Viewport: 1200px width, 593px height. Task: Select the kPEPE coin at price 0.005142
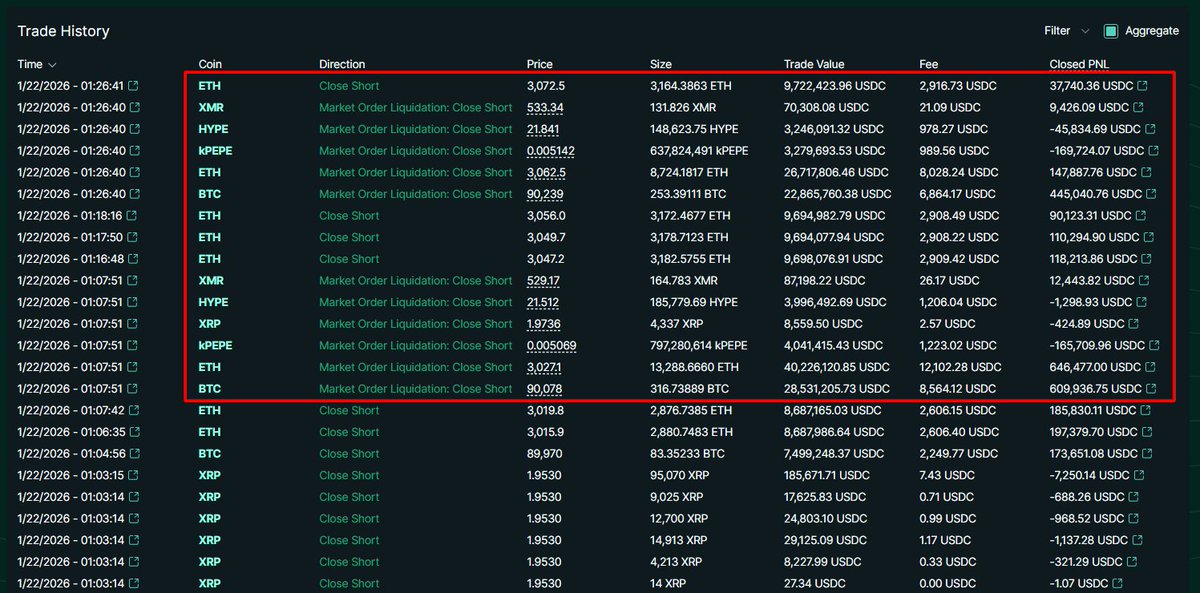[216, 151]
